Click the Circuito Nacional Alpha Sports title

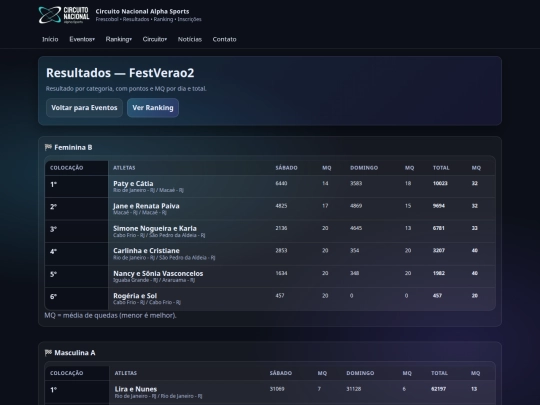coord(142,11)
